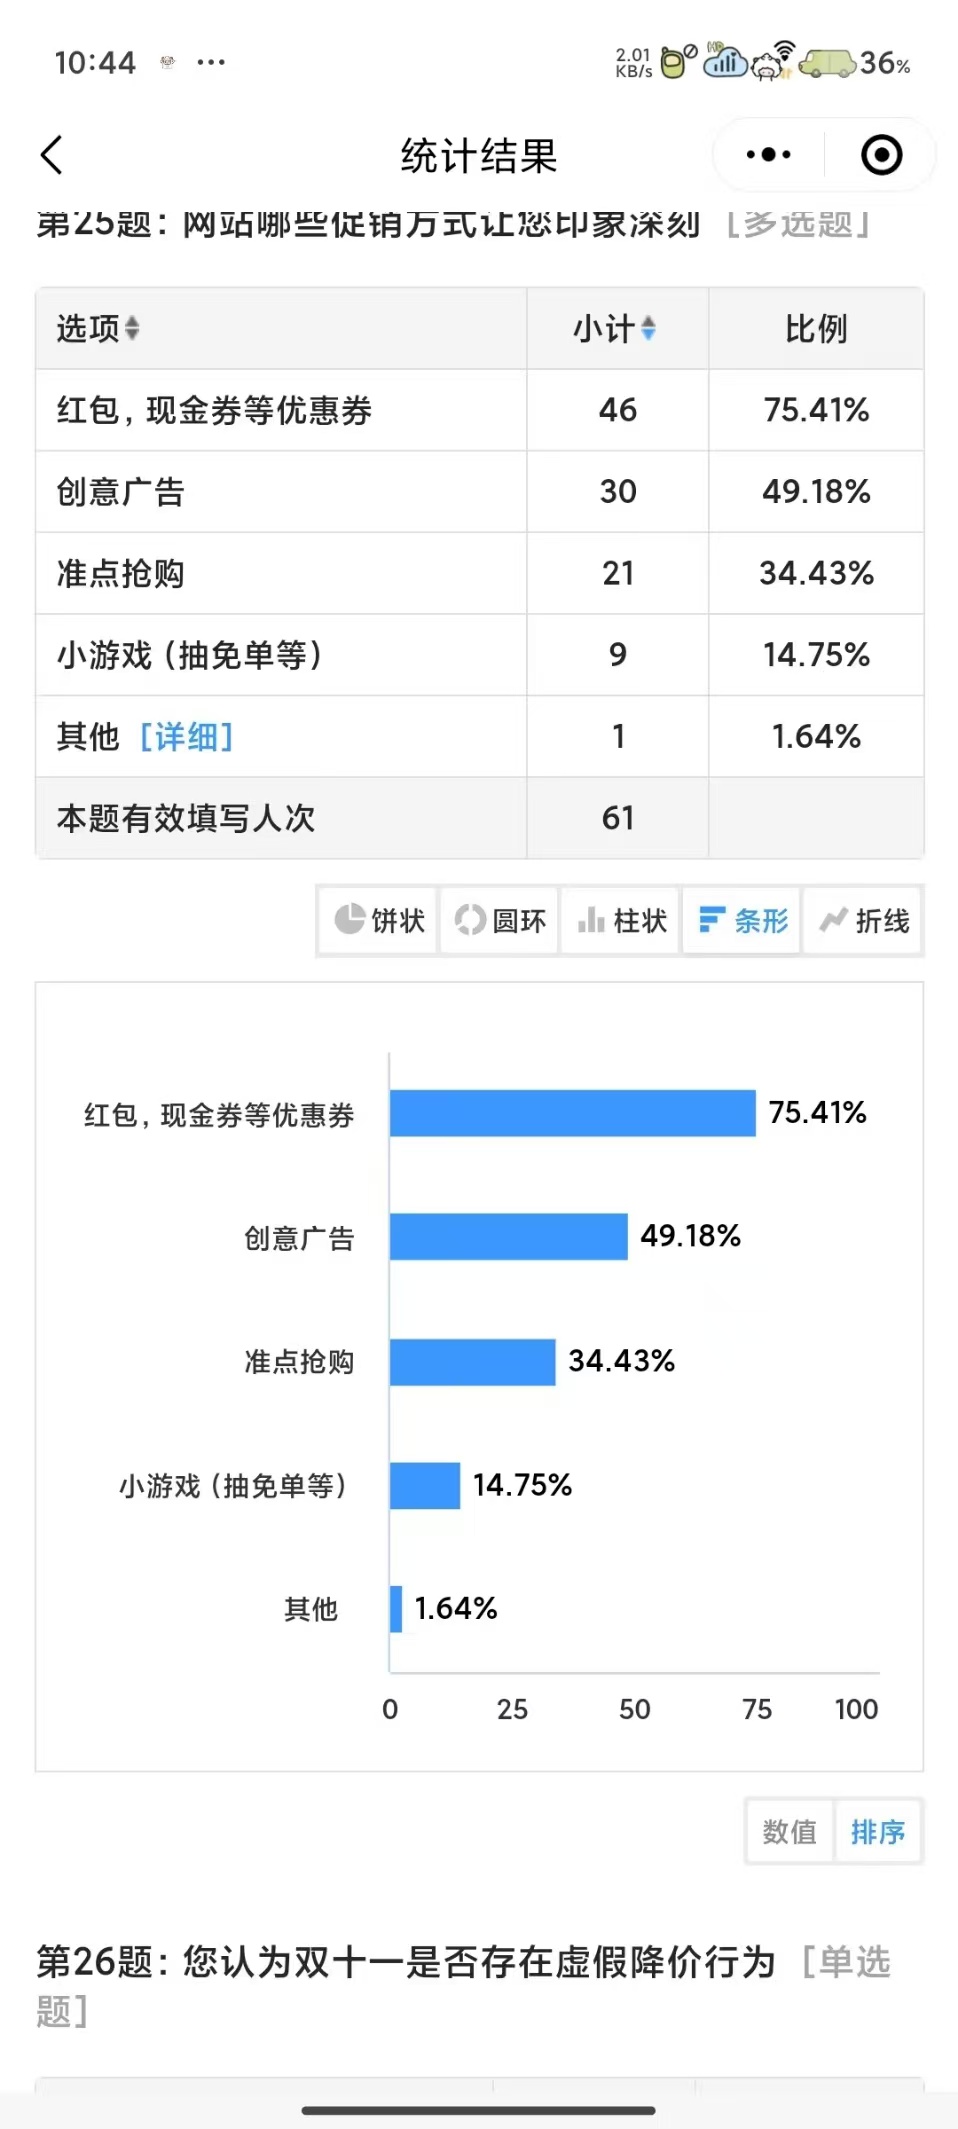Switch chart to 柱状 column view
Image resolution: width=958 pixels, height=2129 pixels.
coord(621,920)
